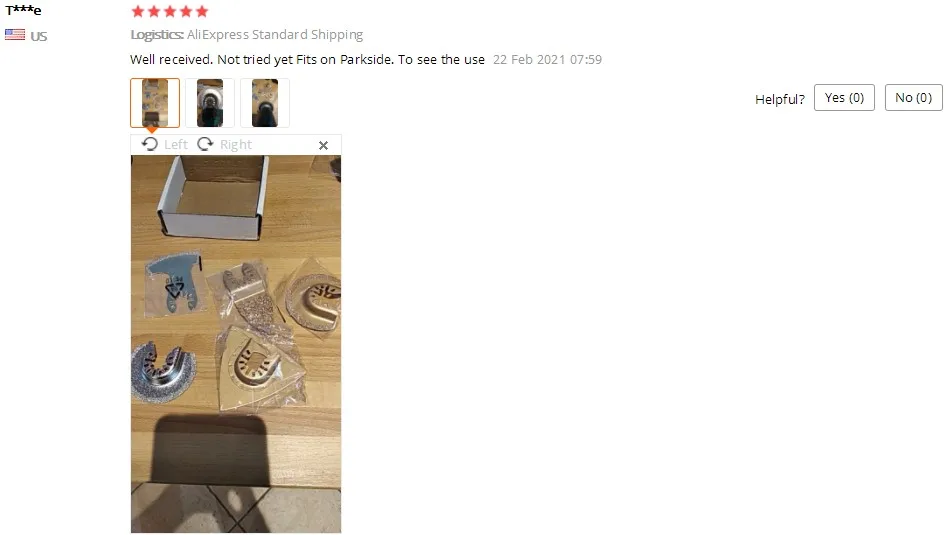This screenshot has width=946, height=535.
Task: Click the first red rating star
Action: [138, 11]
